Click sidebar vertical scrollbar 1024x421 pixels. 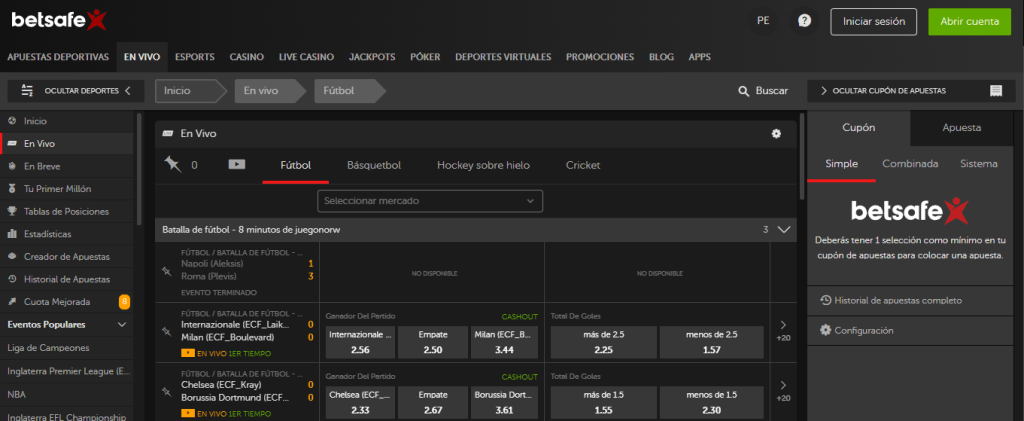(x=138, y=170)
